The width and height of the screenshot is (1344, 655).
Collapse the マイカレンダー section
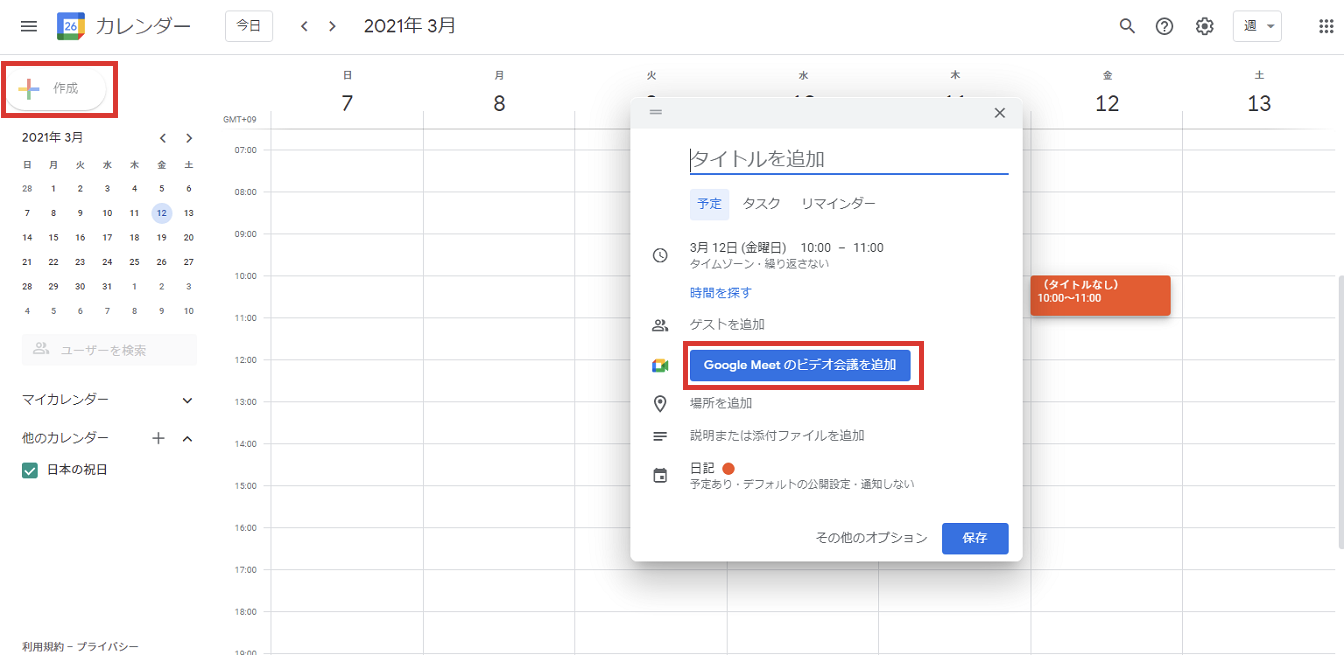tap(186, 399)
